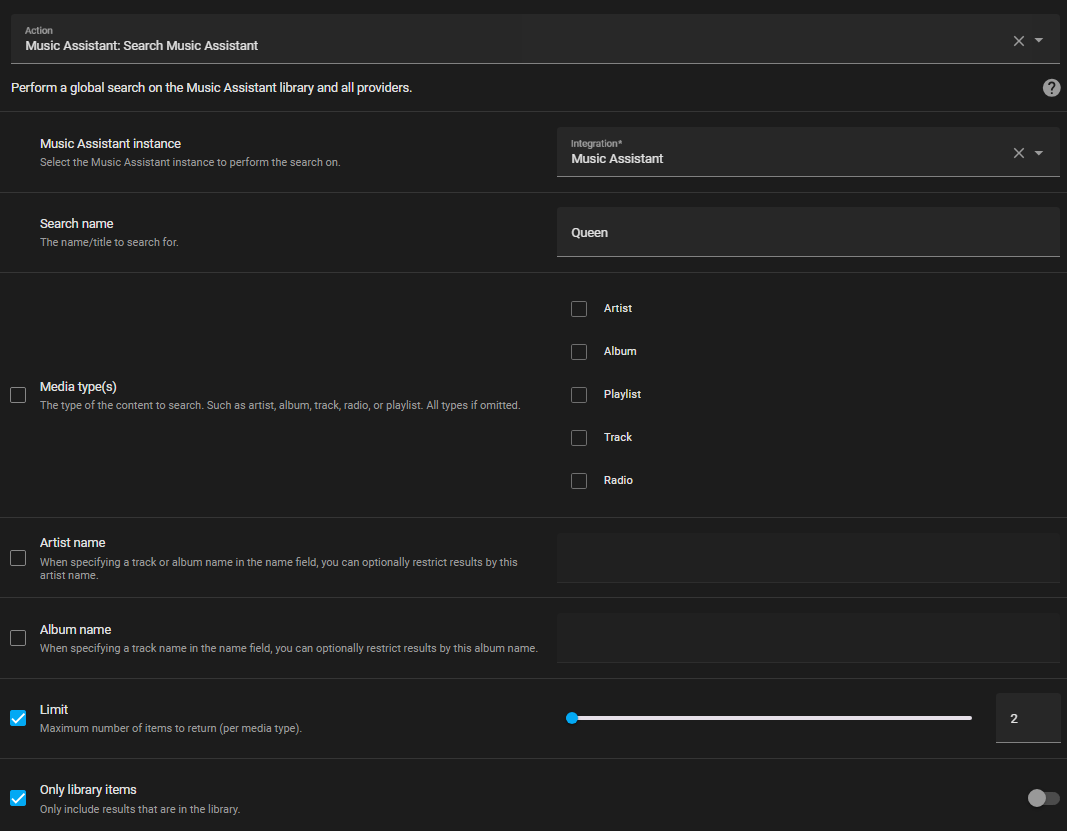This screenshot has width=1067, height=831.
Task: Open the help icon for this action
Action: click(1051, 88)
